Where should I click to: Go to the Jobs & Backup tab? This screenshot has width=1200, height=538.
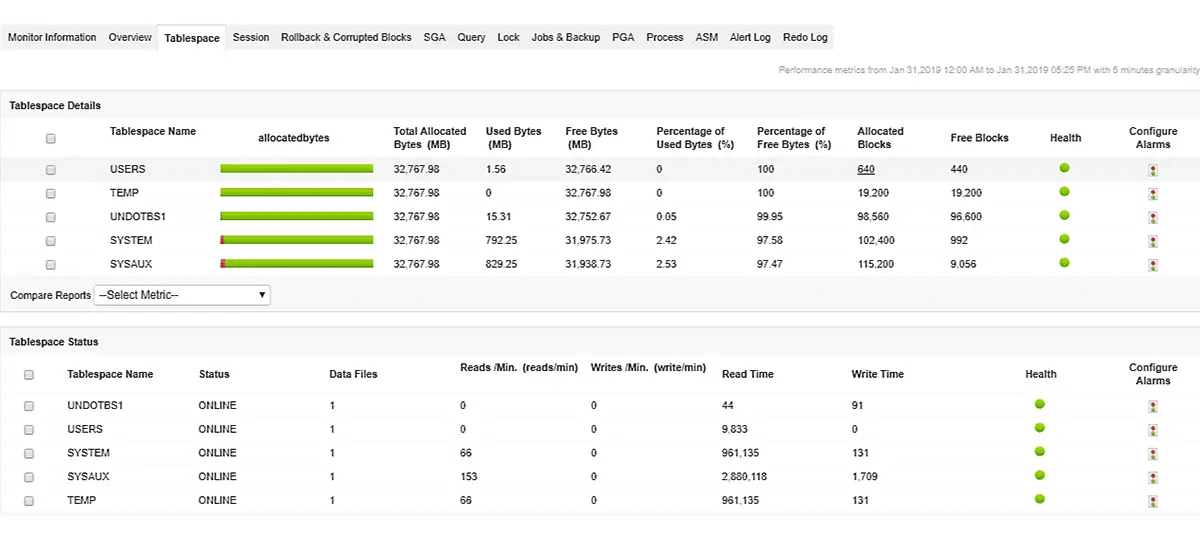click(x=566, y=38)
